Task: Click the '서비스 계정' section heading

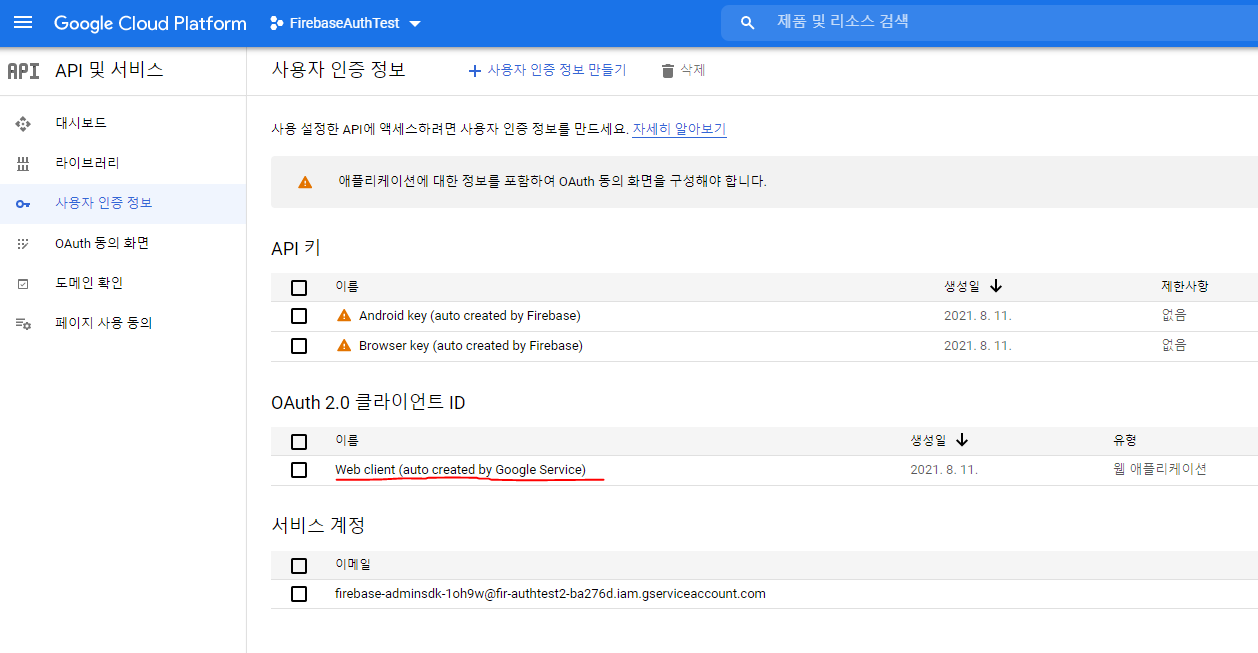Action: coord(318,525)
